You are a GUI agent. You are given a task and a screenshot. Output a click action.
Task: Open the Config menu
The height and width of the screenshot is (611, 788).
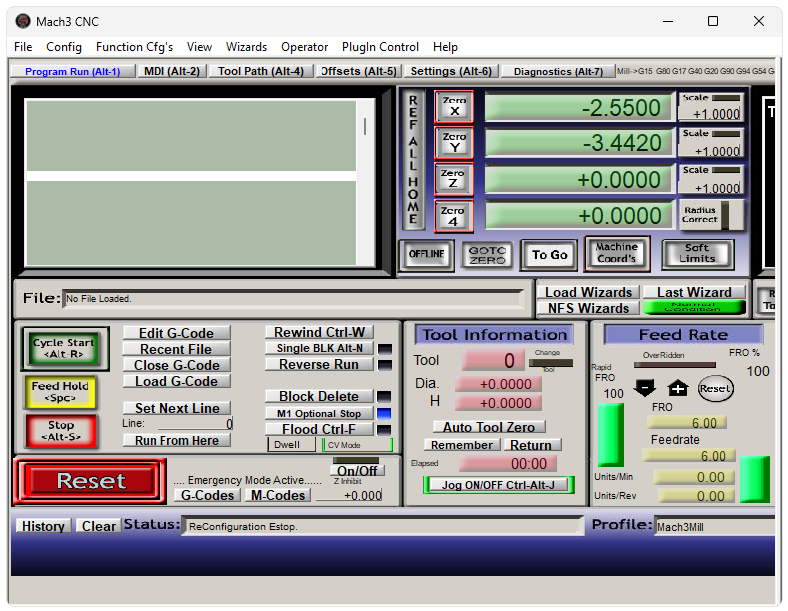tap(64, 47)
